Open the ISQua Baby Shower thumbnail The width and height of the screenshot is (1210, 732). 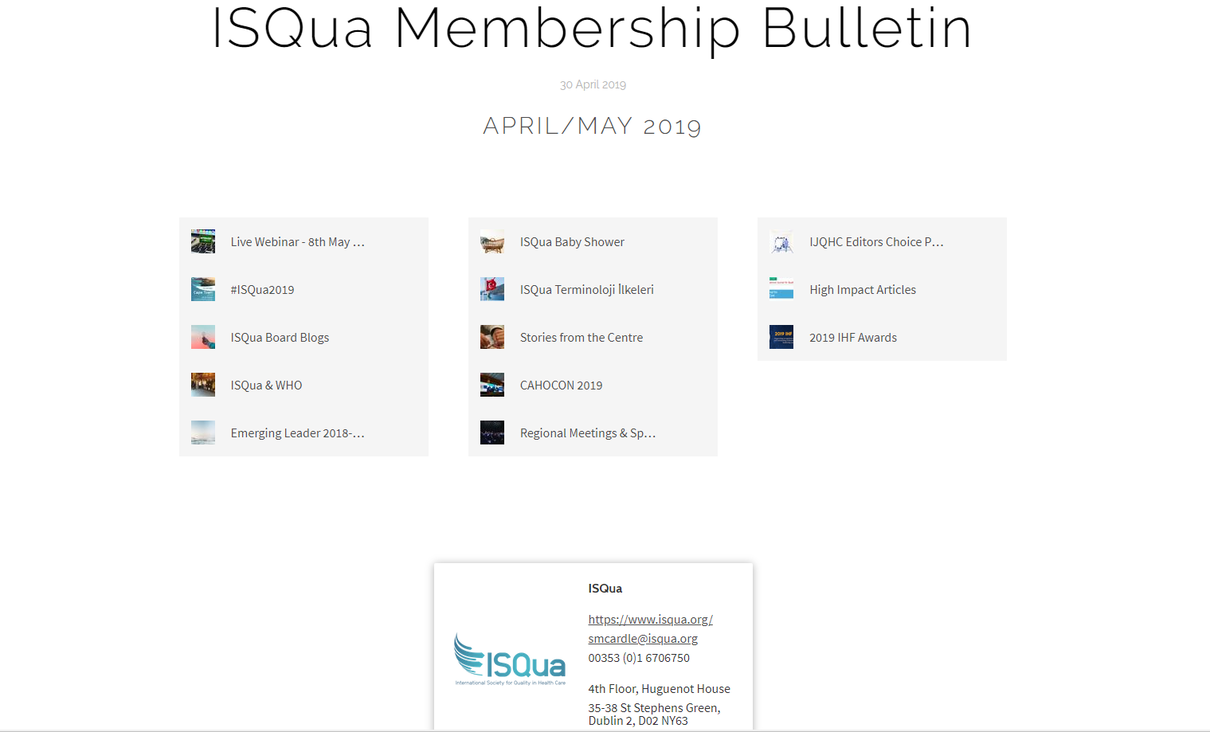click(x=492, y=241)
